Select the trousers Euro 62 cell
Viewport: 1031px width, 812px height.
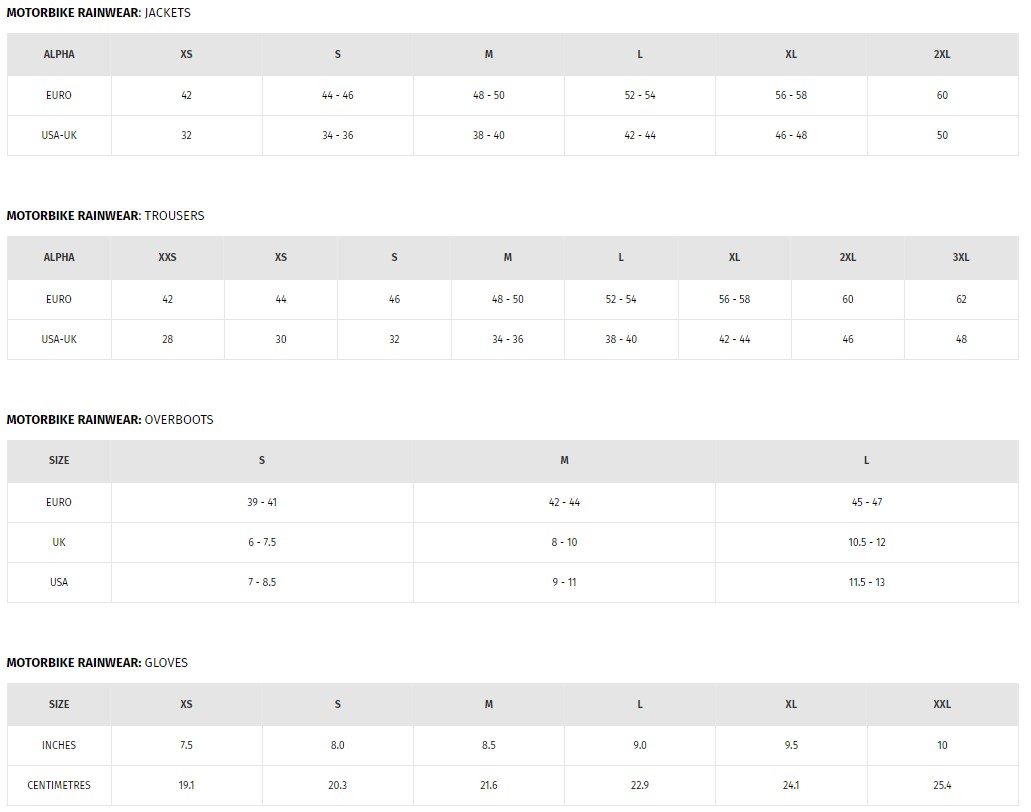pos(961,300)
